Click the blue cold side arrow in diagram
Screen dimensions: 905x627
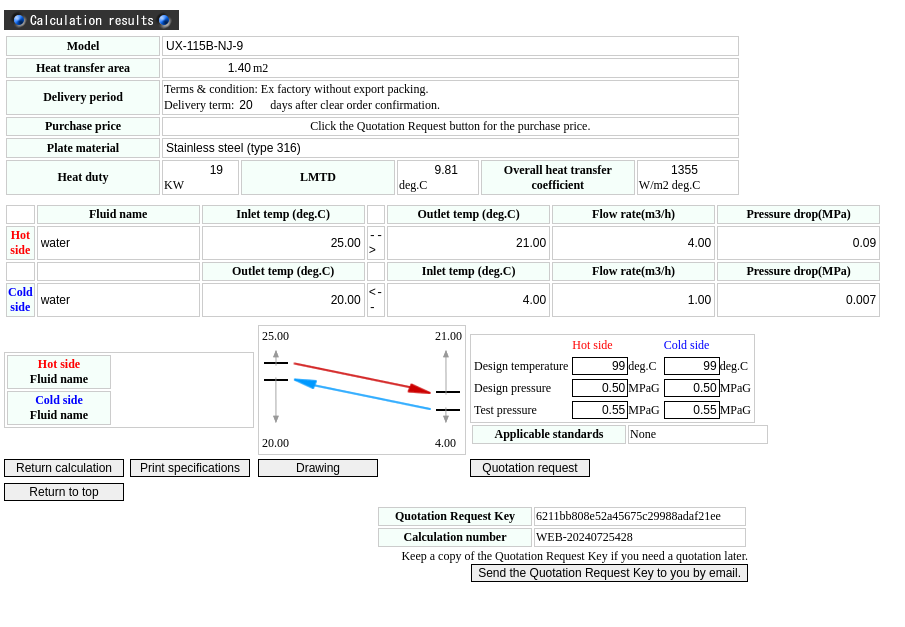(362, 394)
